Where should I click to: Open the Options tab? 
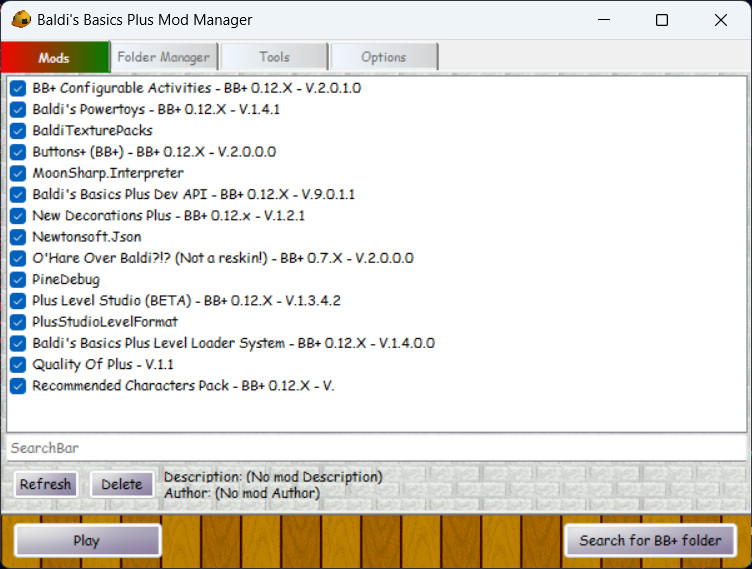click(x=384, y=57)
